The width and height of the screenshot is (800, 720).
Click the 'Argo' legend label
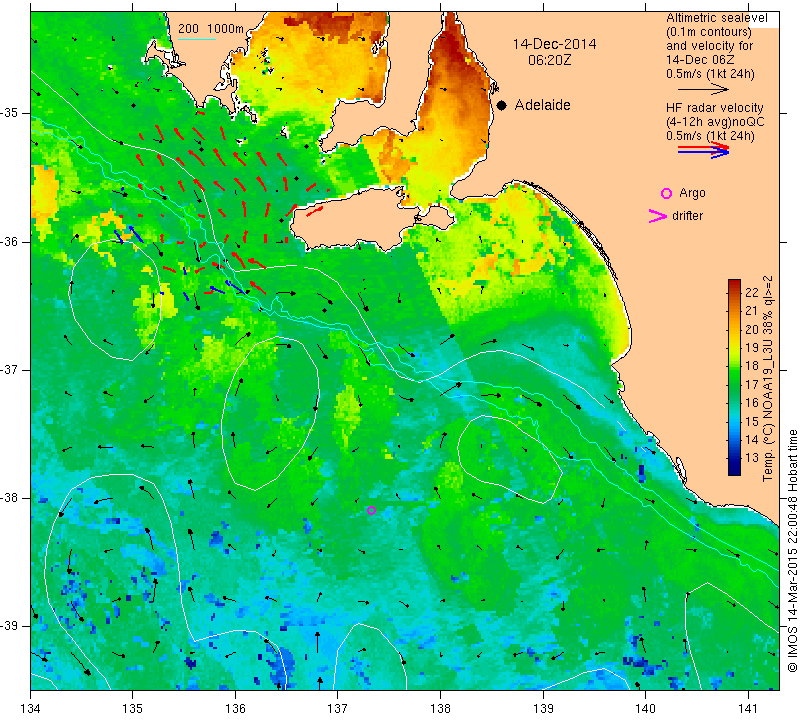[x=692, y=193]
